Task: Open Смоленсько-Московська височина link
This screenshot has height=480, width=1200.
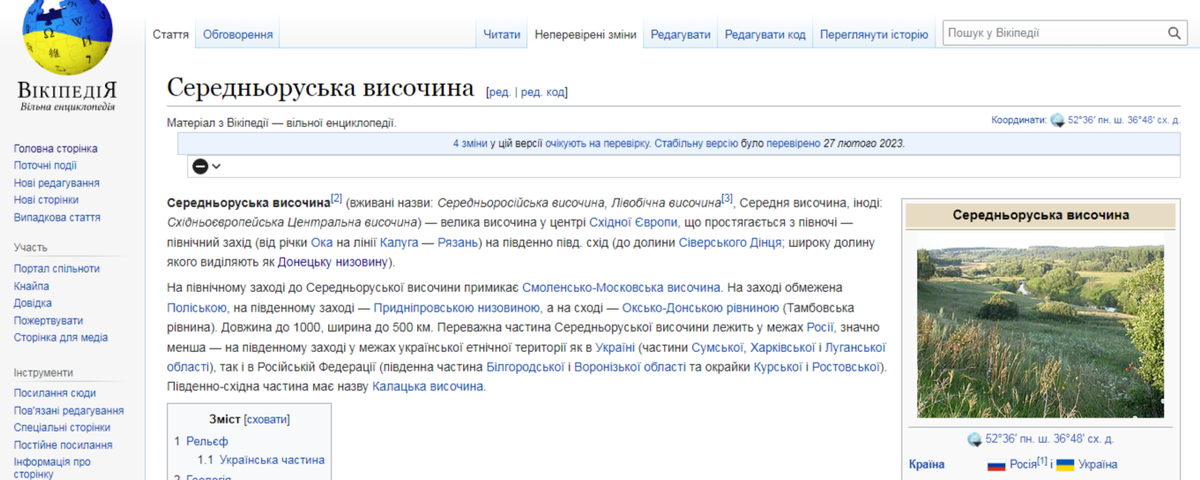Action: 621,287
